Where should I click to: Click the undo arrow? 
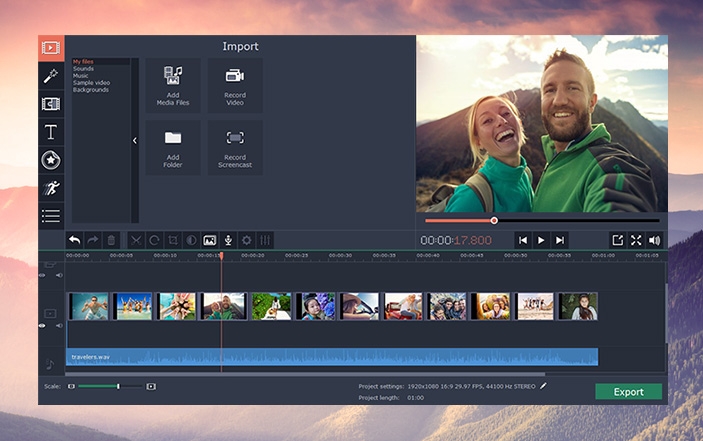[x=74, y=240]
